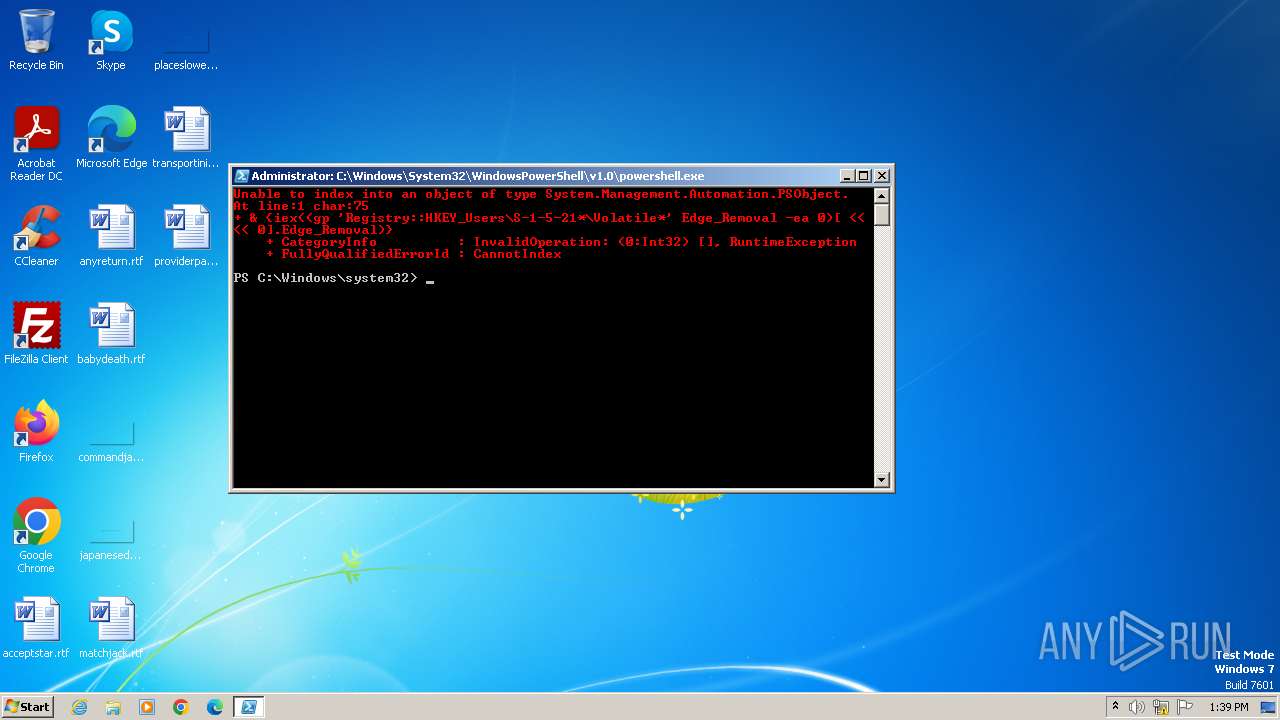Open the CCleaner desktop shortcut

click(x=36, y=236)
